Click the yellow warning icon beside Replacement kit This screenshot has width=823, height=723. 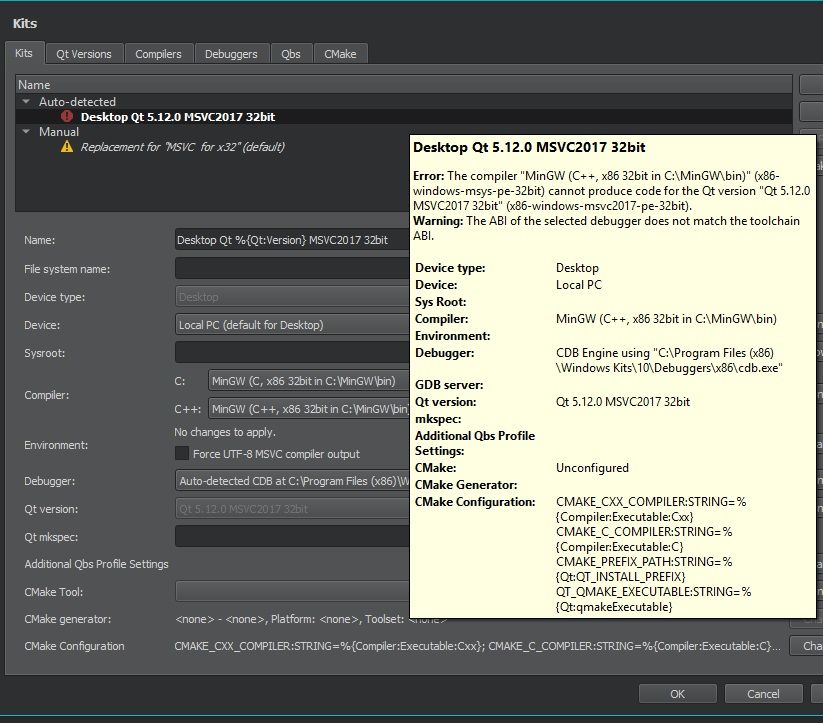pos(67,146)
